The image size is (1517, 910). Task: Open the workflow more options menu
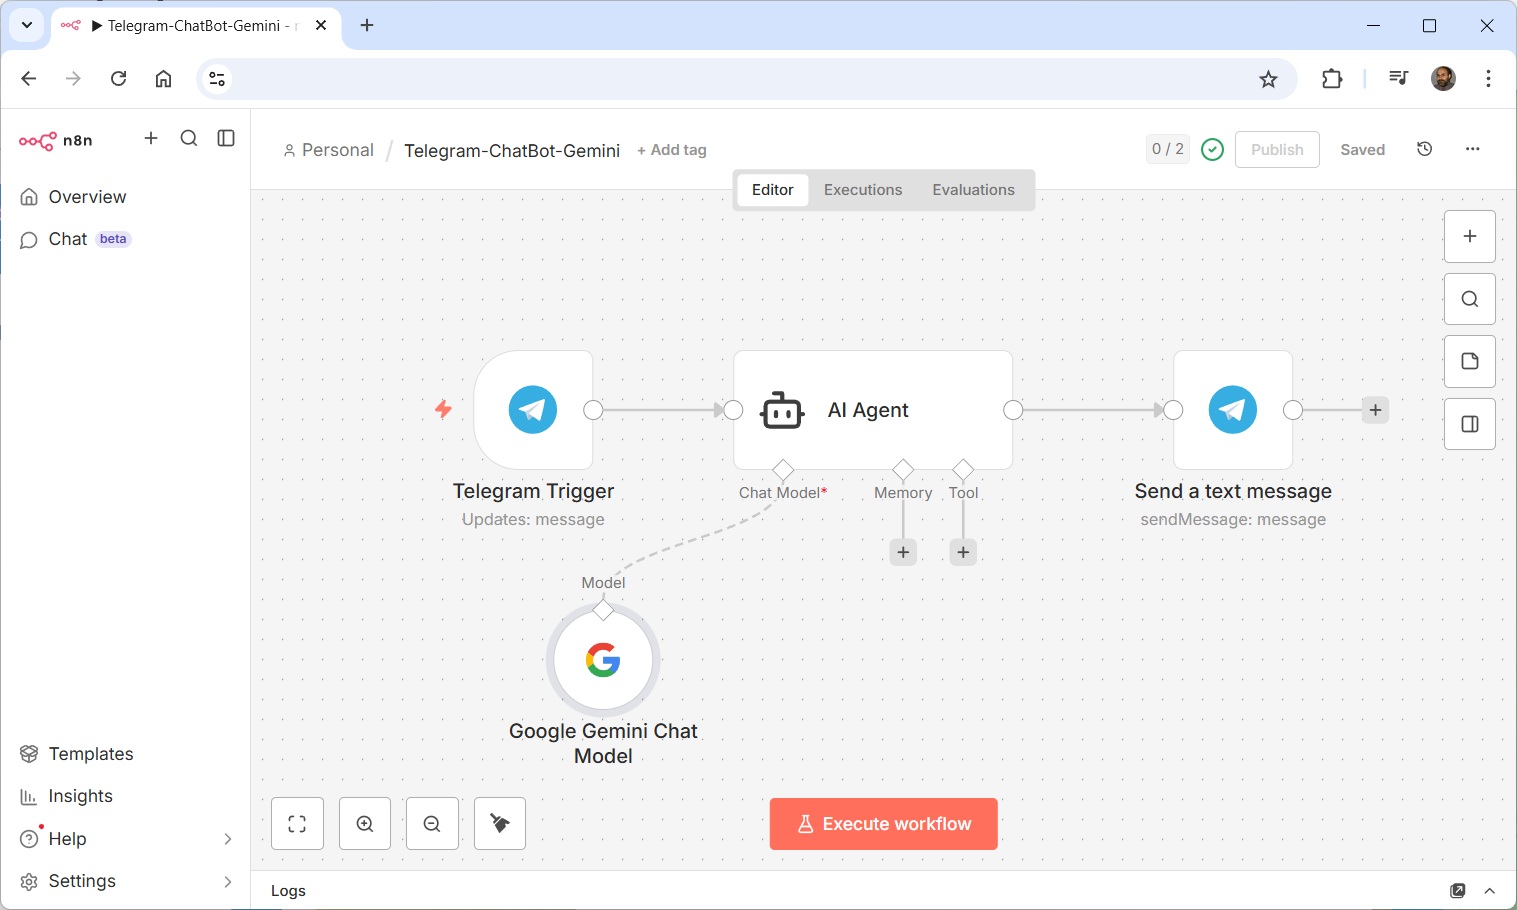pos(1472,149)
